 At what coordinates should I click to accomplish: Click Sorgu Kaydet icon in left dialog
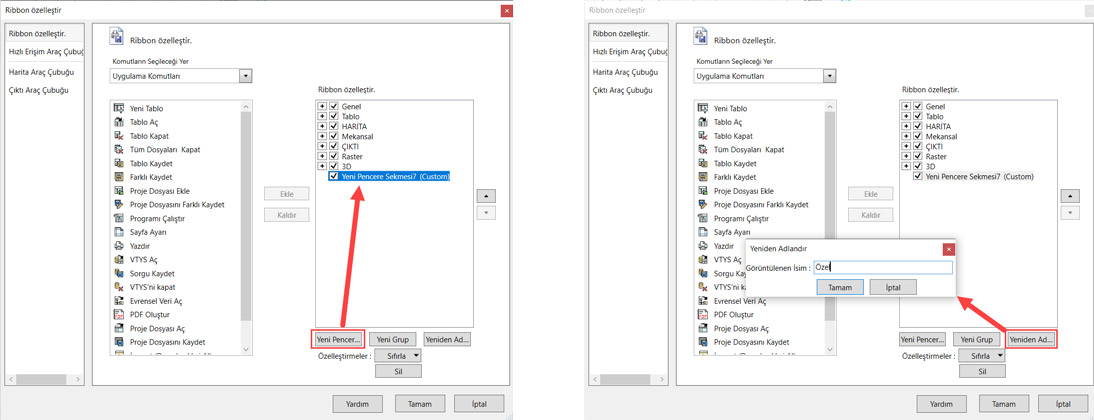pyautogui.click(x=119, y=273)
